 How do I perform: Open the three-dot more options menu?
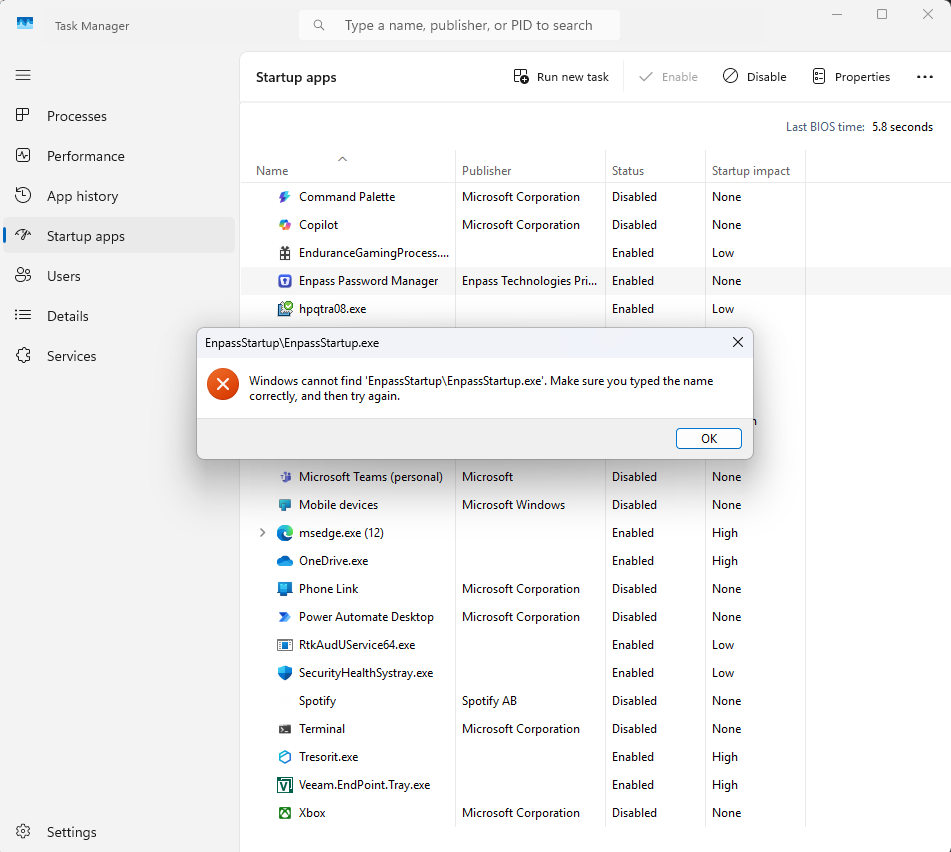pyautogui.click(x=924, y=77)
